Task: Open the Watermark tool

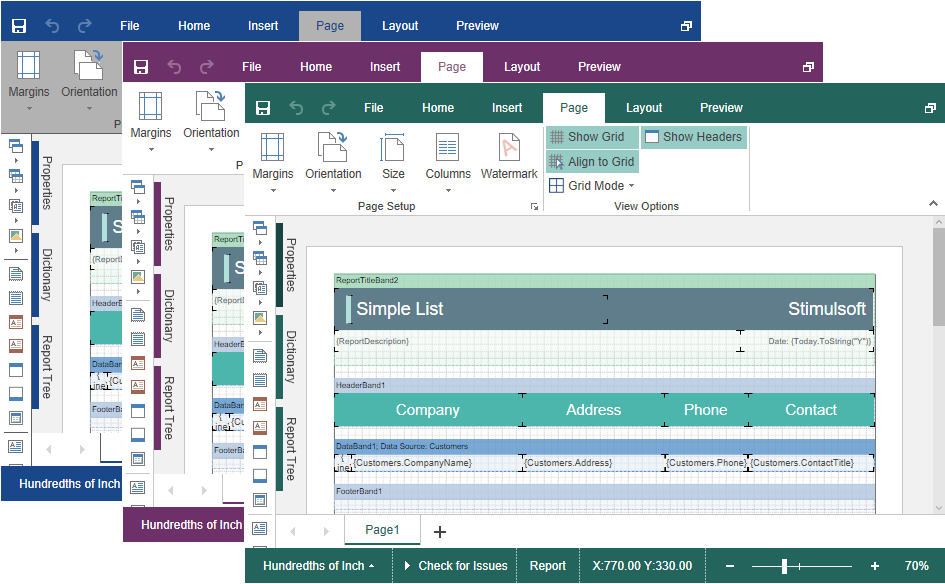Action: [509, 148]
